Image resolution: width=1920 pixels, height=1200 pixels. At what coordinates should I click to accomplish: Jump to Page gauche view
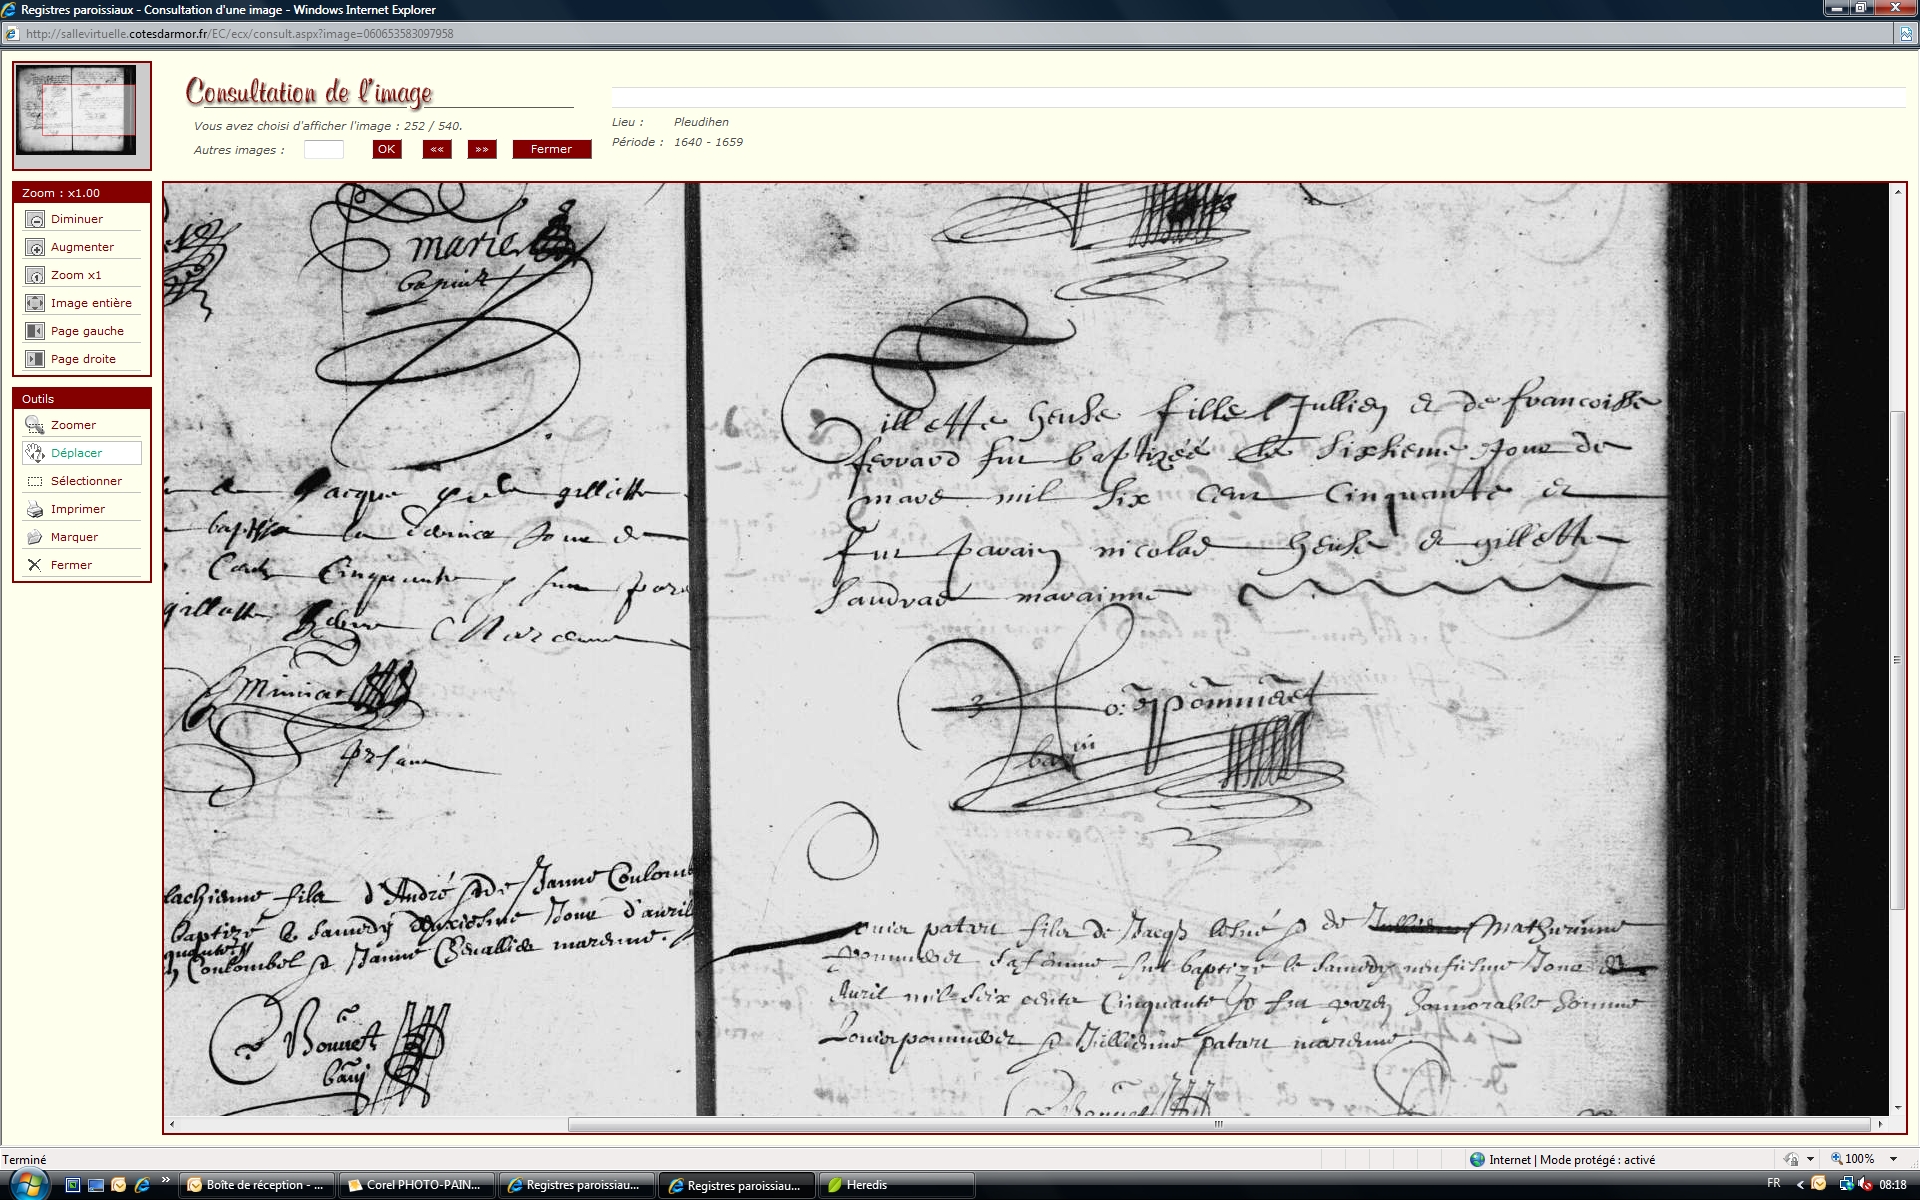[x=35, y=331]
